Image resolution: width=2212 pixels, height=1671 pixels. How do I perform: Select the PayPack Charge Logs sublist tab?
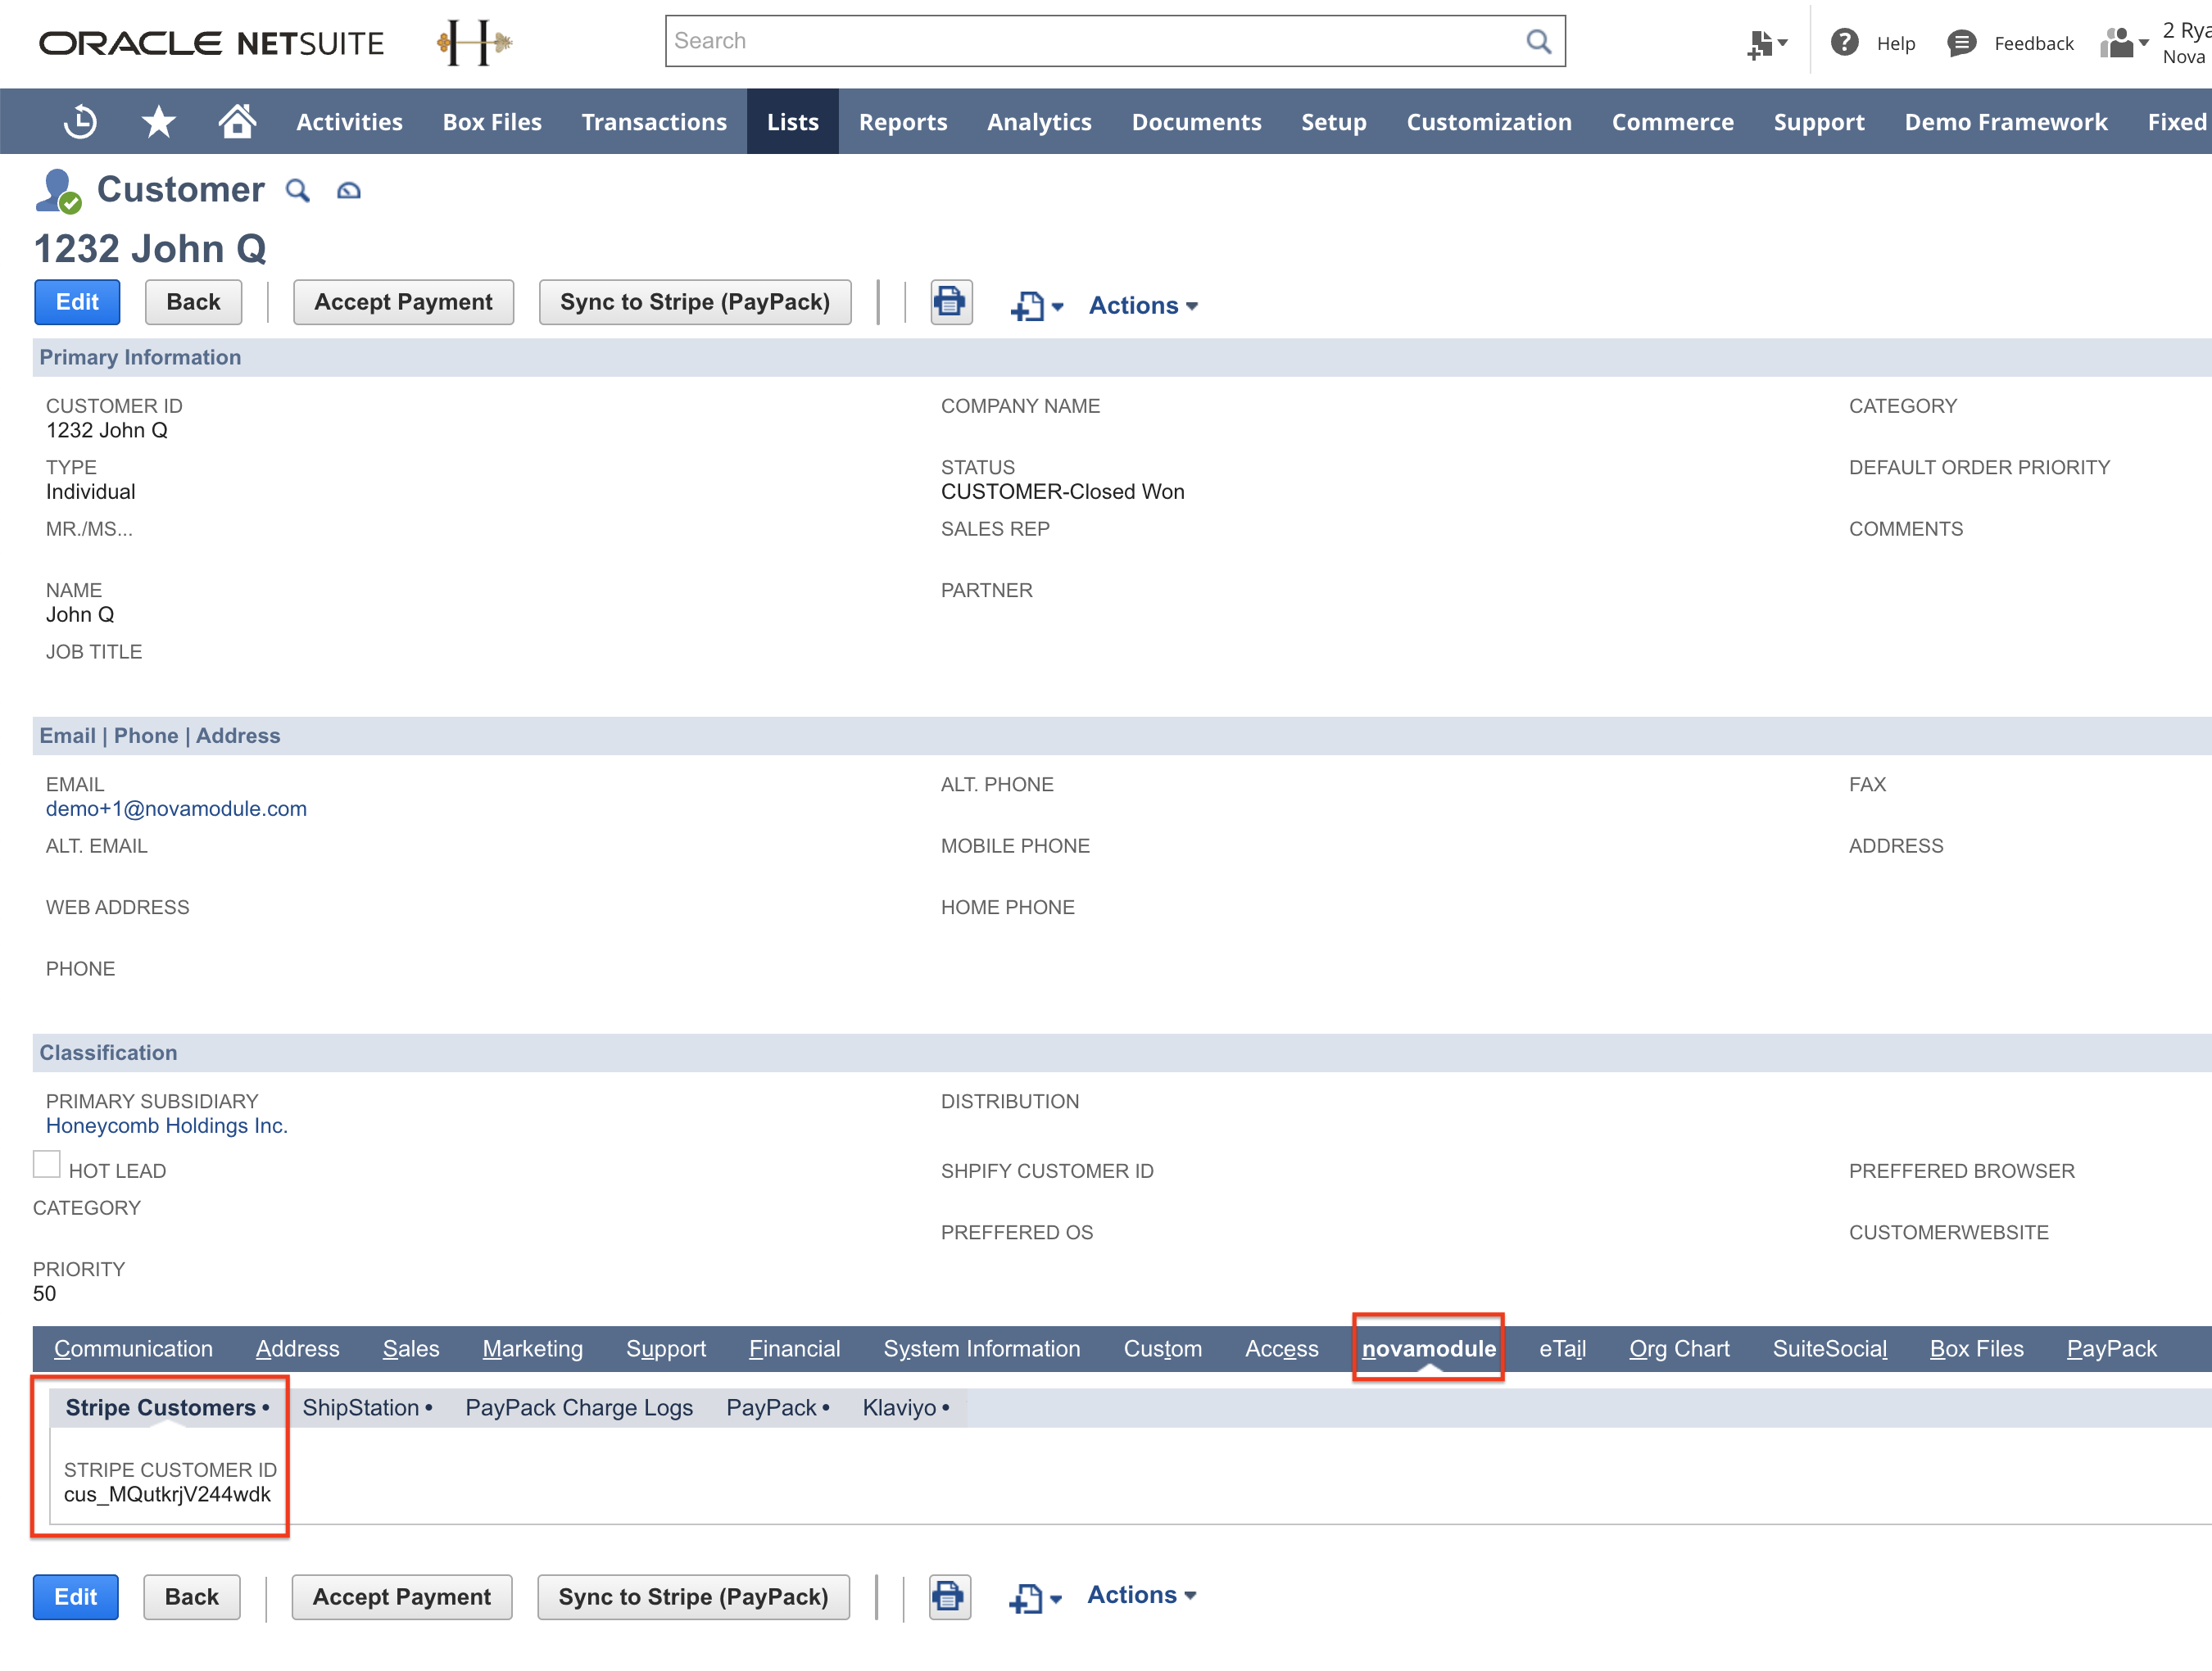579,1408
